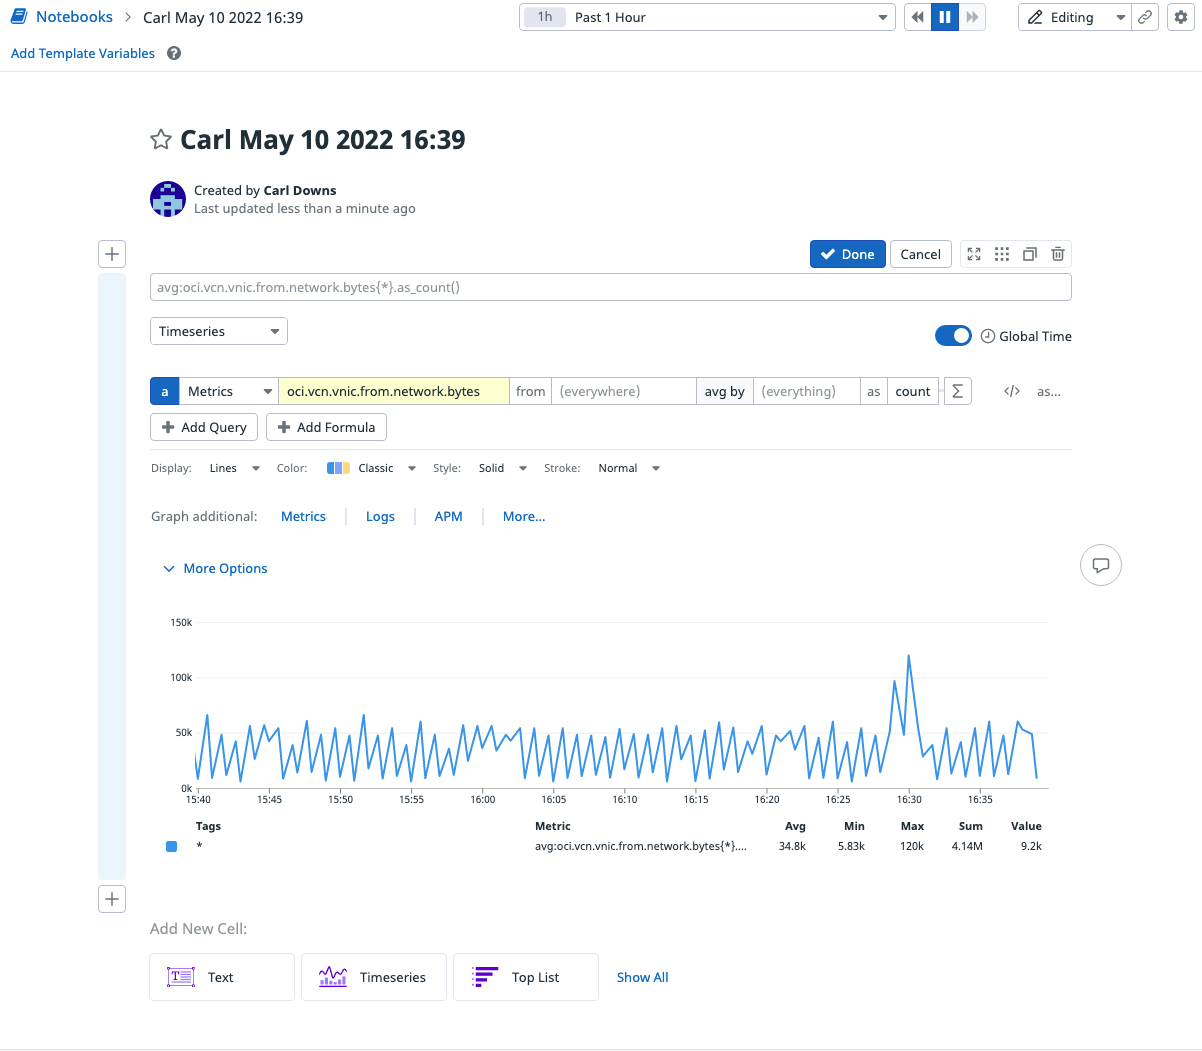Pause live data updates
1202x1051 pixels.
tap(944, 17)
